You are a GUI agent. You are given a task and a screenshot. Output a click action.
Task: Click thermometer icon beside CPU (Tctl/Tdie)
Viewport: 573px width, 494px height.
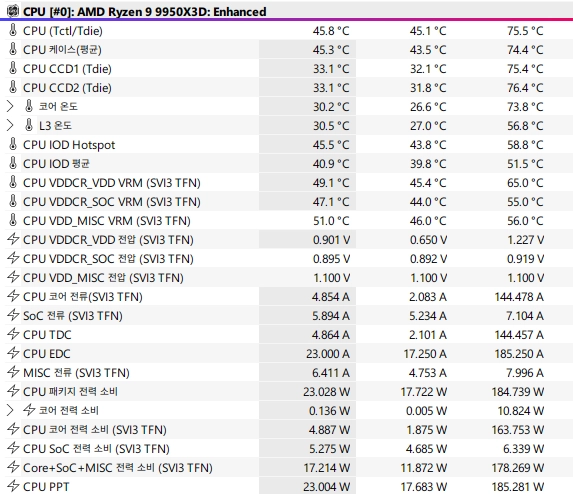pyautogui.click(x=13, y=30)
